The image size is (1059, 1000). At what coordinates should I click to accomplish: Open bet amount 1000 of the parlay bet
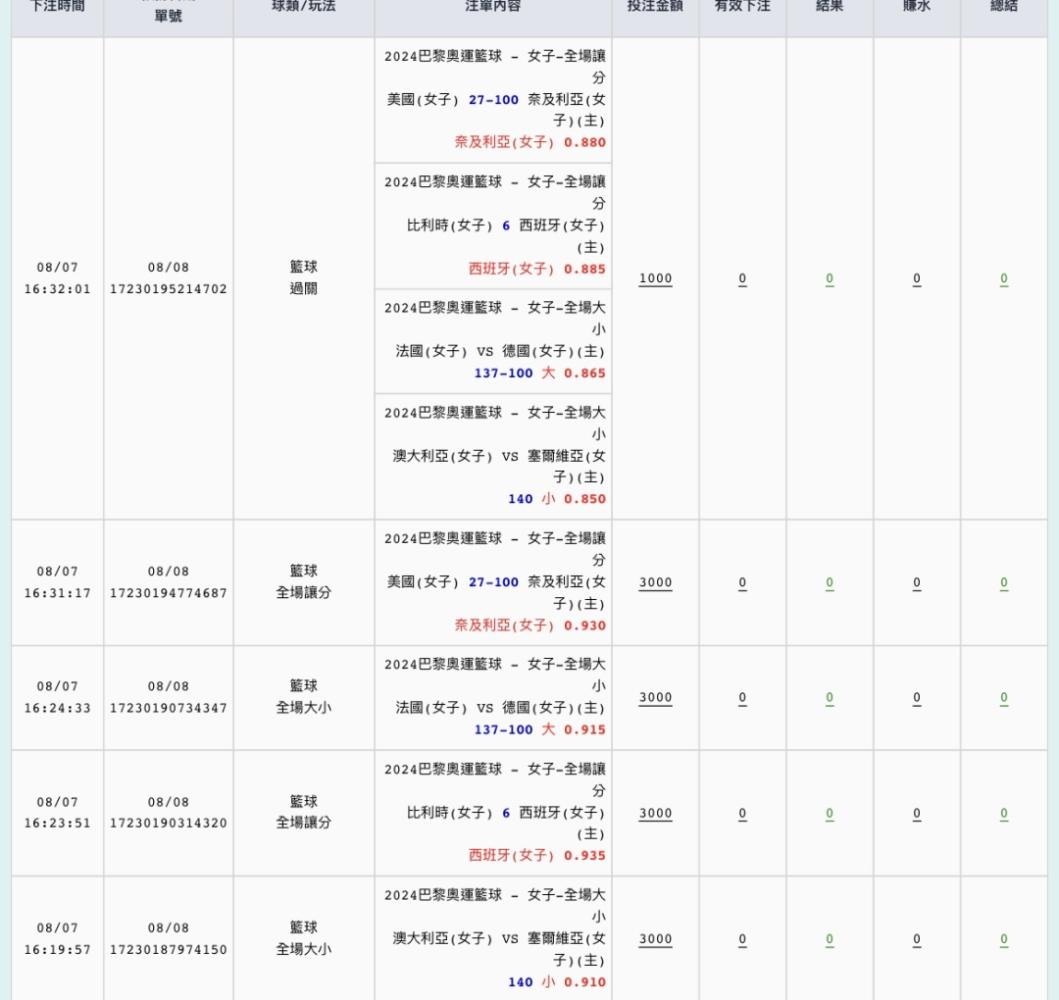point(655,278)
